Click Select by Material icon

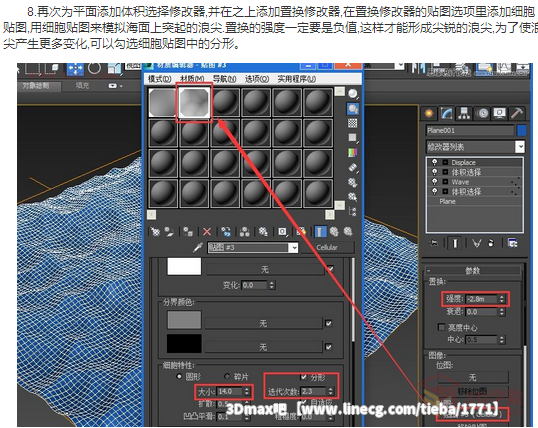(x=353, y=196)
